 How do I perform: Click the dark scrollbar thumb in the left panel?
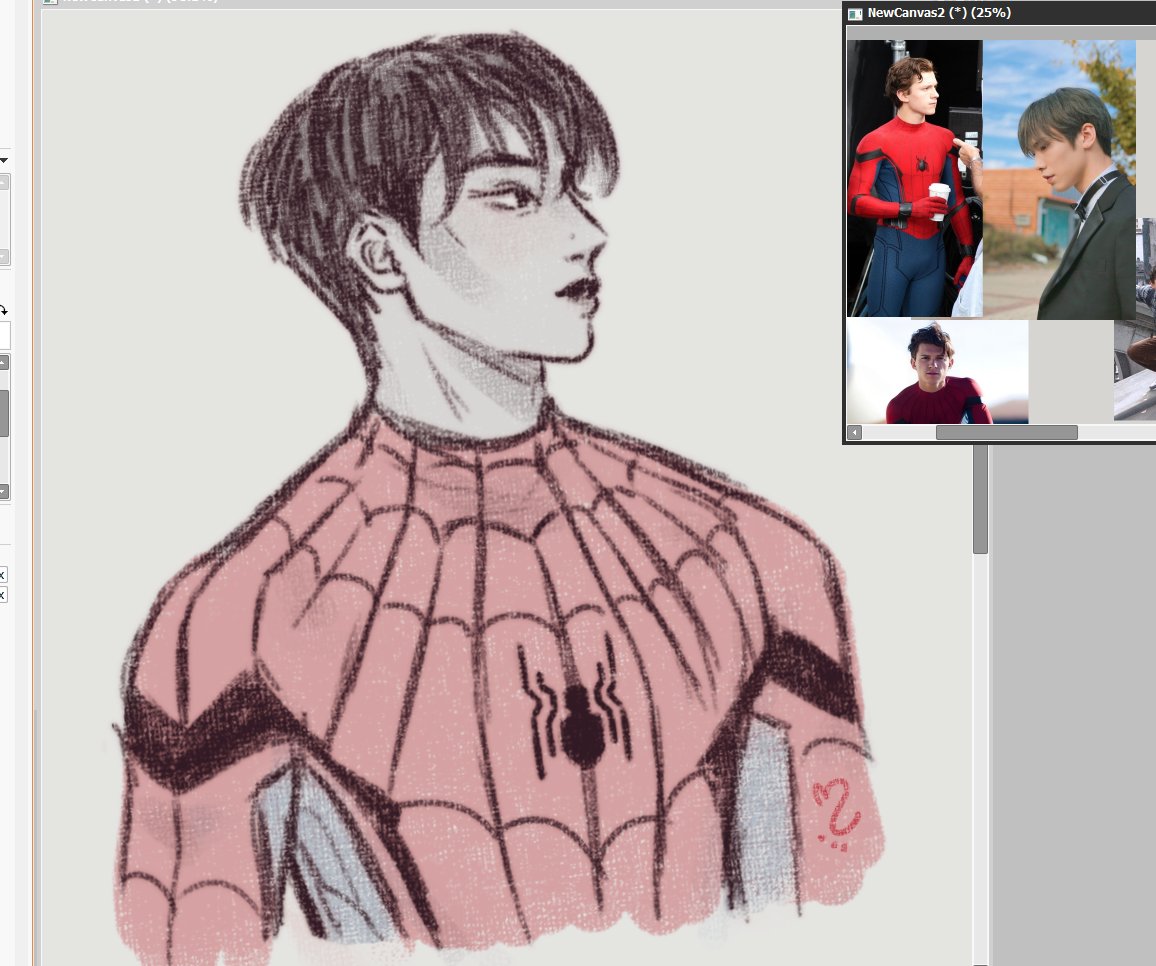tap(4, 413)
